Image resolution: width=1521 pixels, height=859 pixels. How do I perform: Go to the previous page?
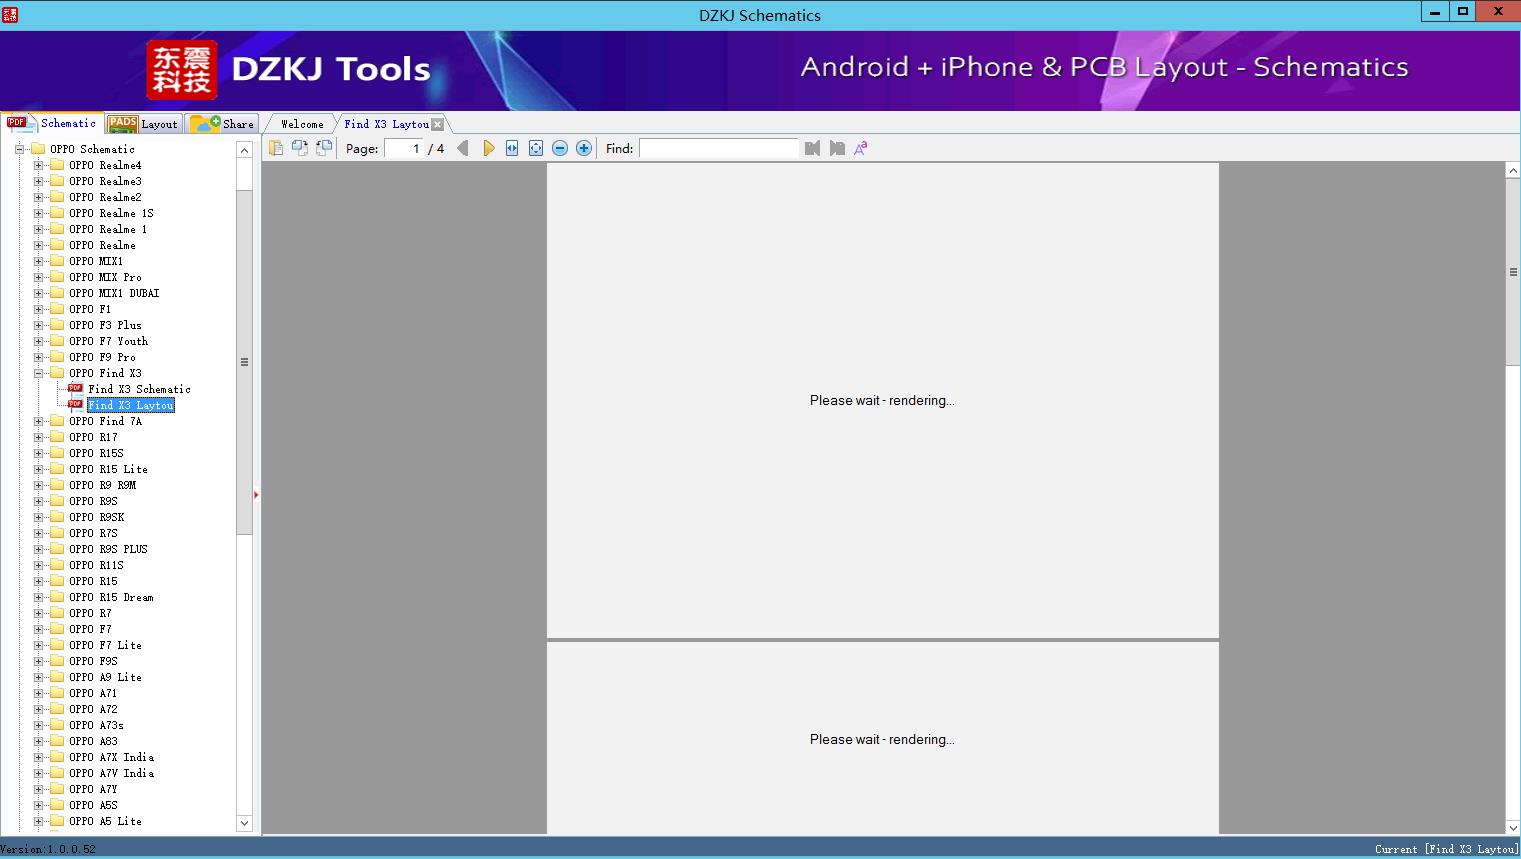[463, 148]
